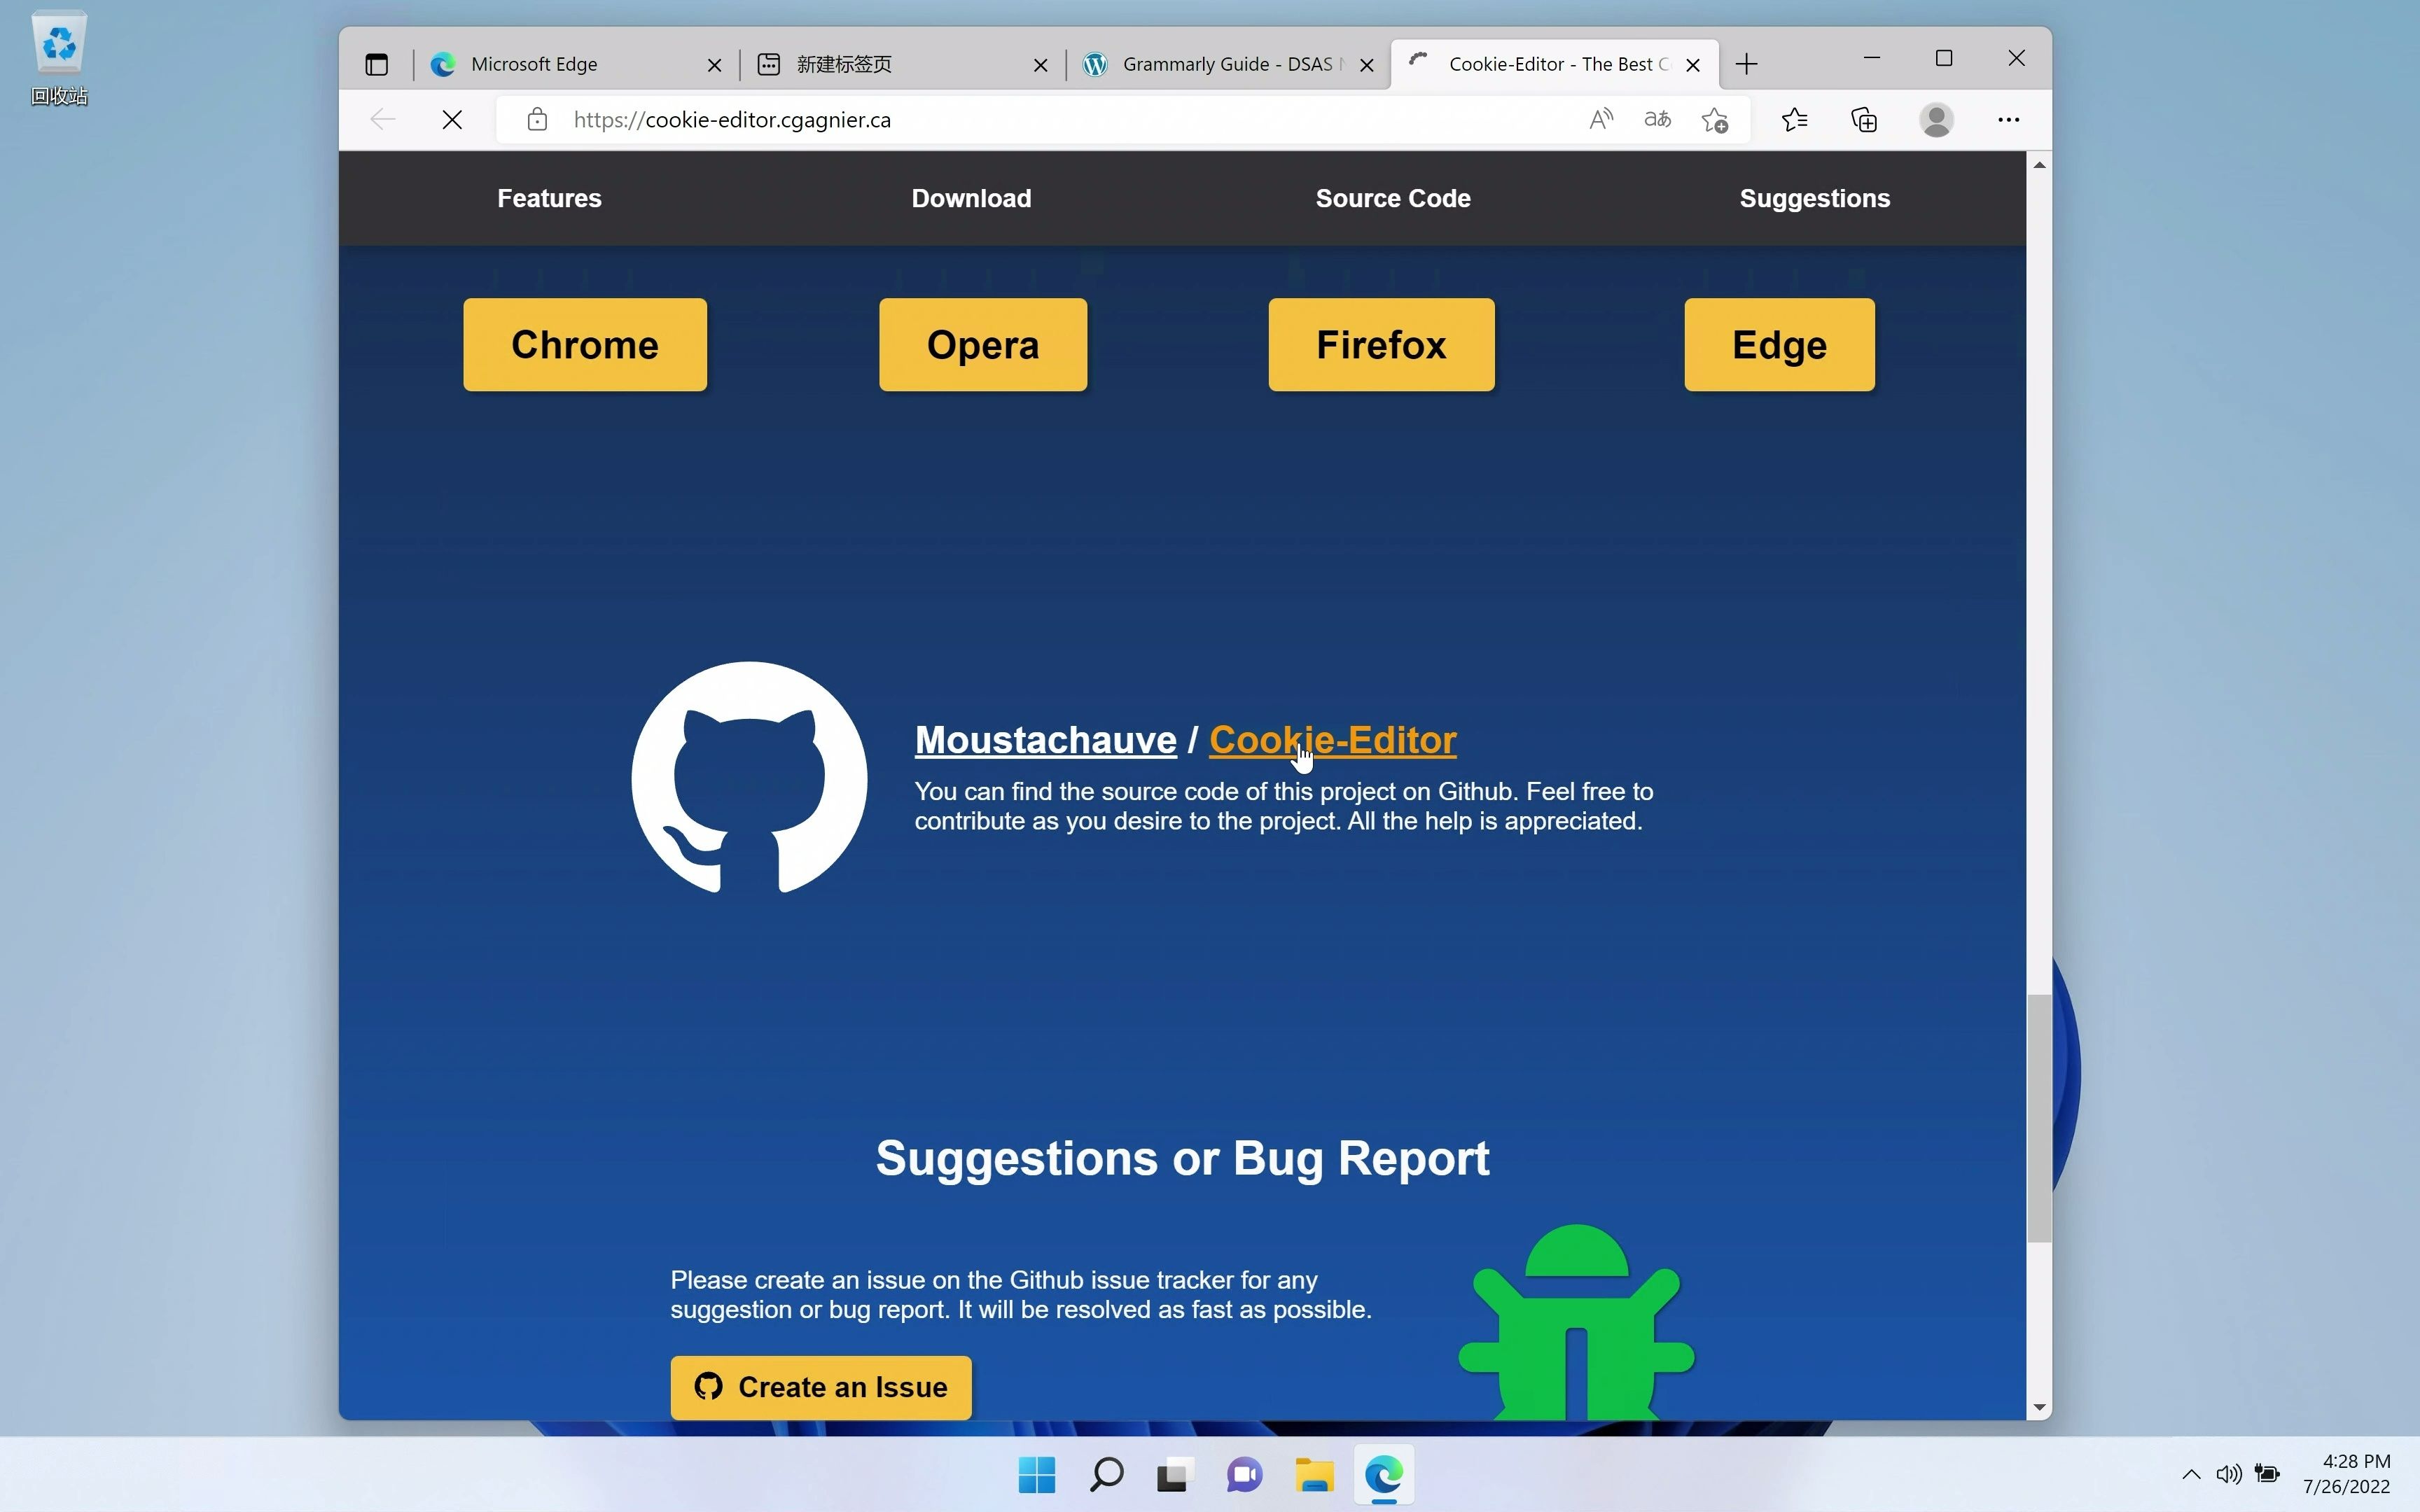This screenshot has height=1512, width=2420.
Task: Open the volume control tray icon
Action: (2229, 1474)
